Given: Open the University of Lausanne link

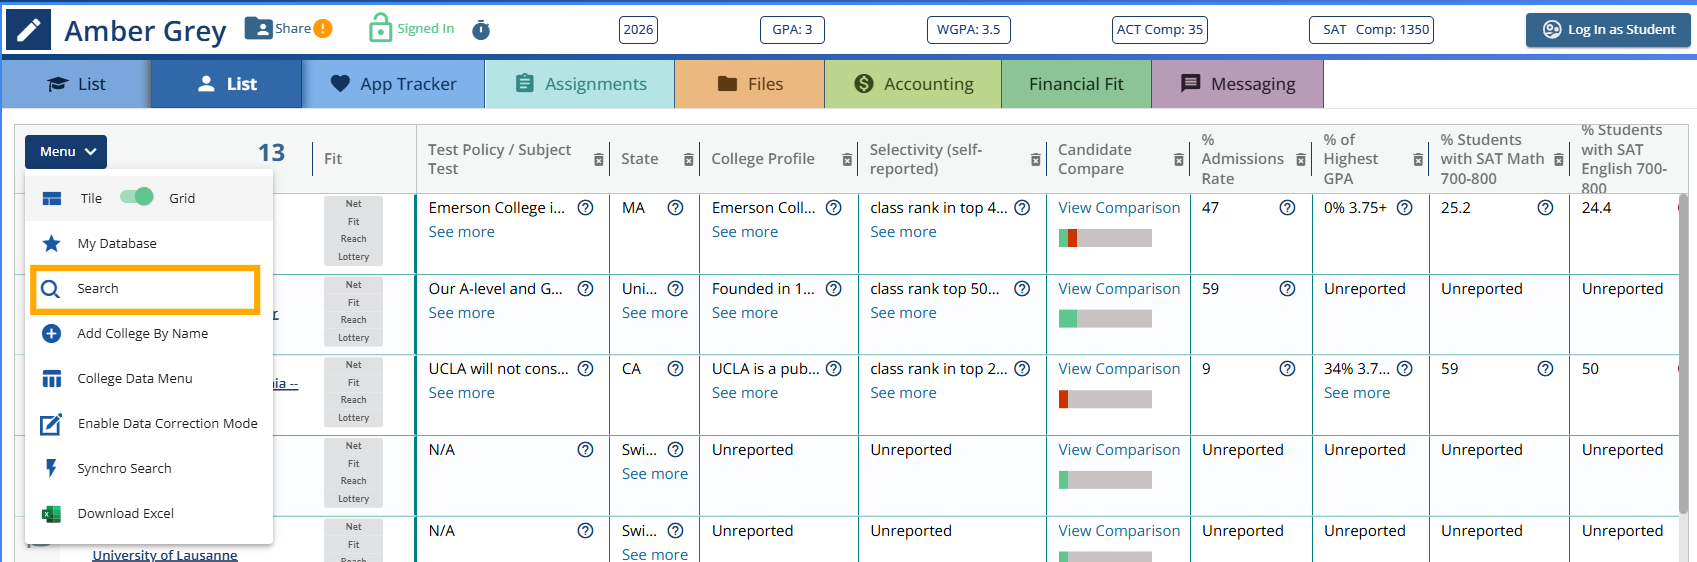Looking at the screenshot, I should [x=165, y=554].
